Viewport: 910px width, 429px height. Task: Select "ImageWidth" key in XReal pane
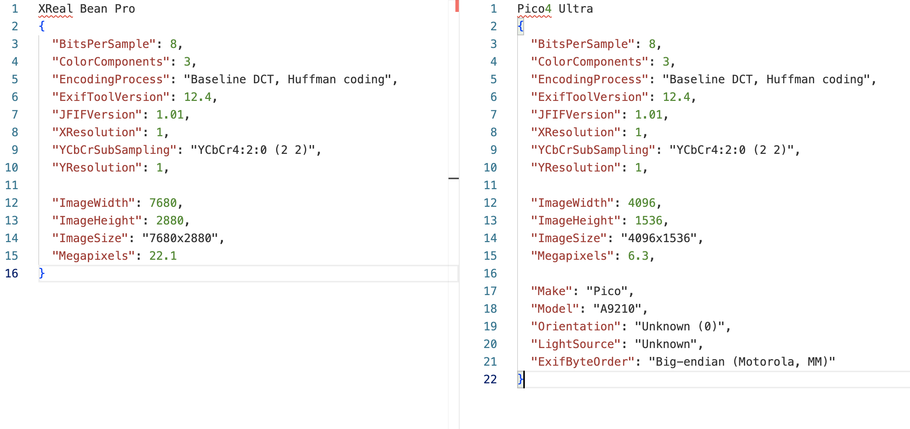[96, 203]
